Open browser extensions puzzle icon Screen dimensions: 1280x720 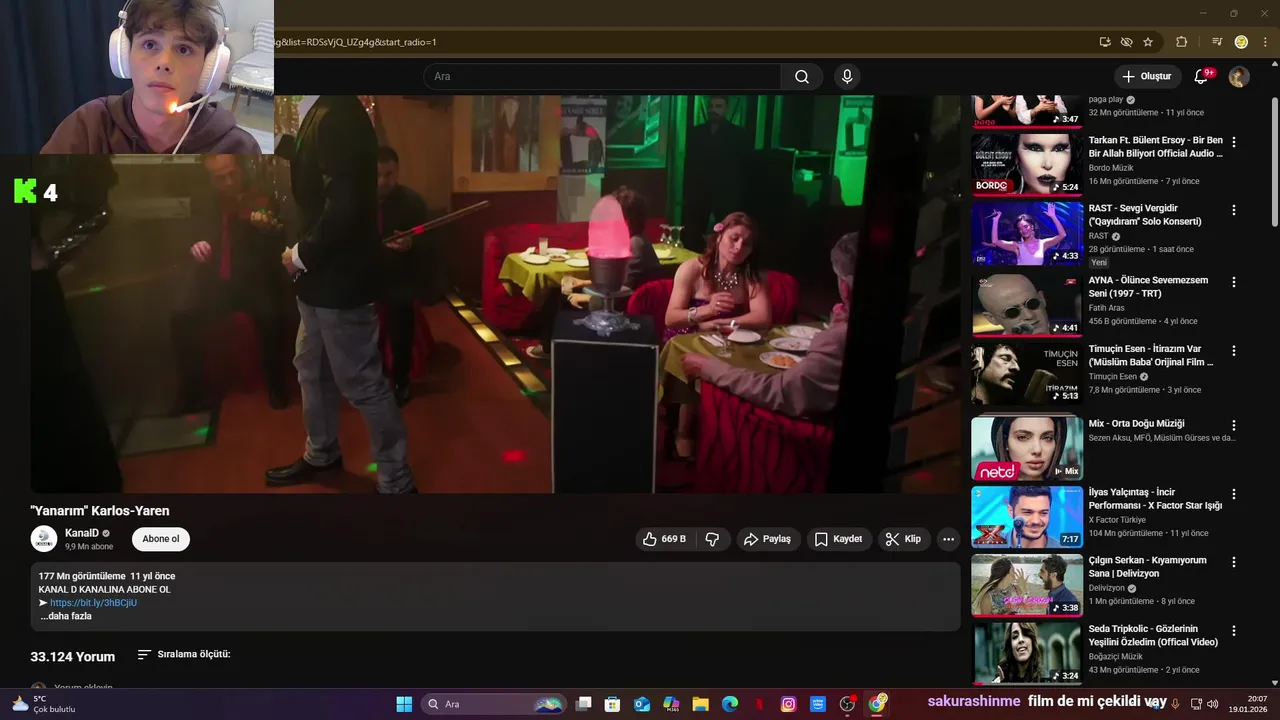(1182, 42)
